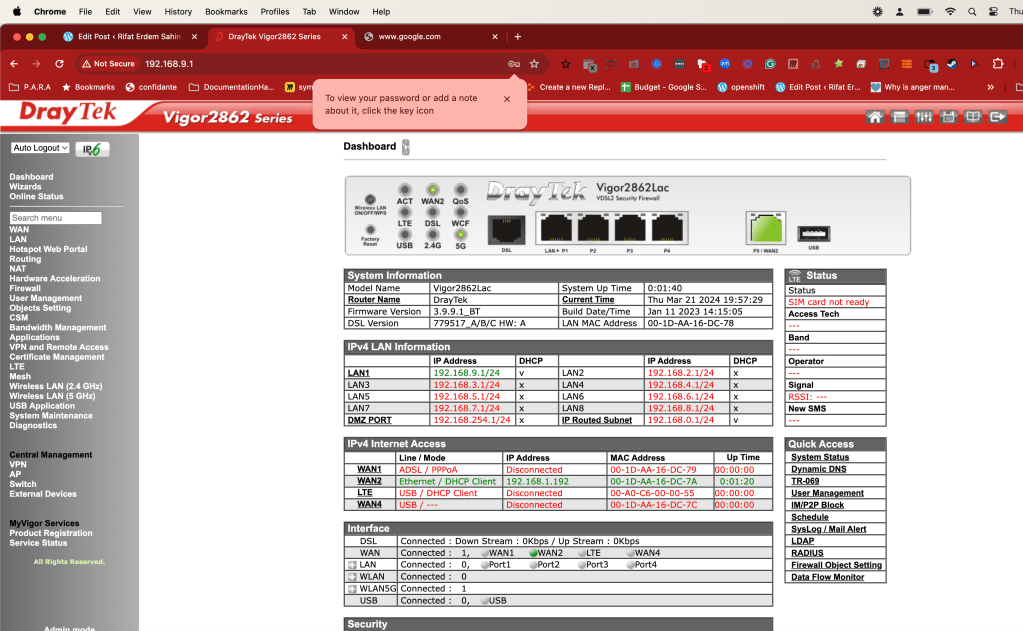
Task: Click the Router Name link
Action: (374, 300)
